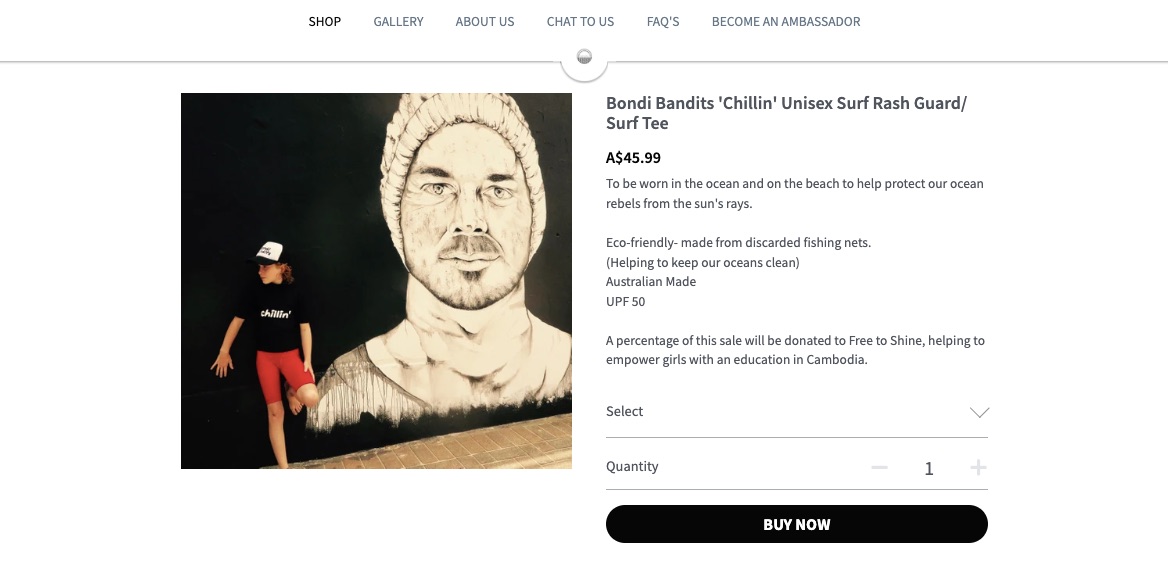
Task: Click the Bondi Bandits 'Chillin' product title
Action: tap(787, 113)
